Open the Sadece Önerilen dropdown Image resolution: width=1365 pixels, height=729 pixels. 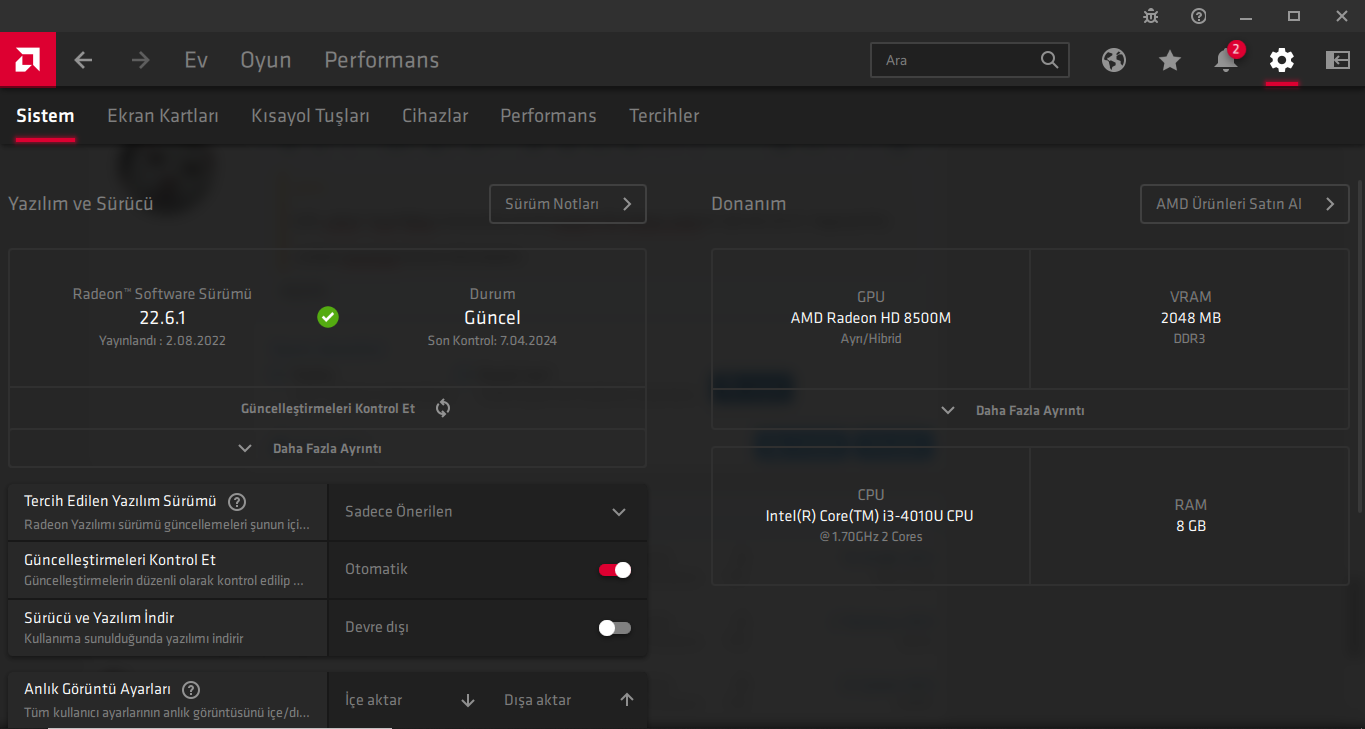487,512
